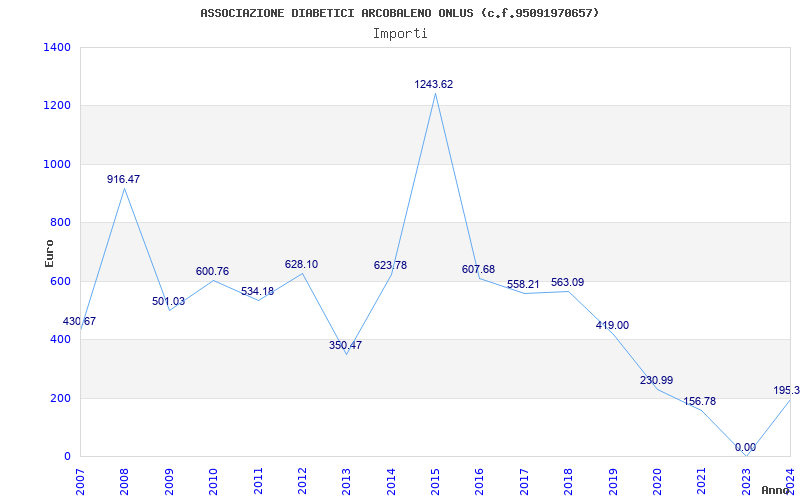800x500 pixels.
Task: Select data label 558.21
Action: click(523, 284)
